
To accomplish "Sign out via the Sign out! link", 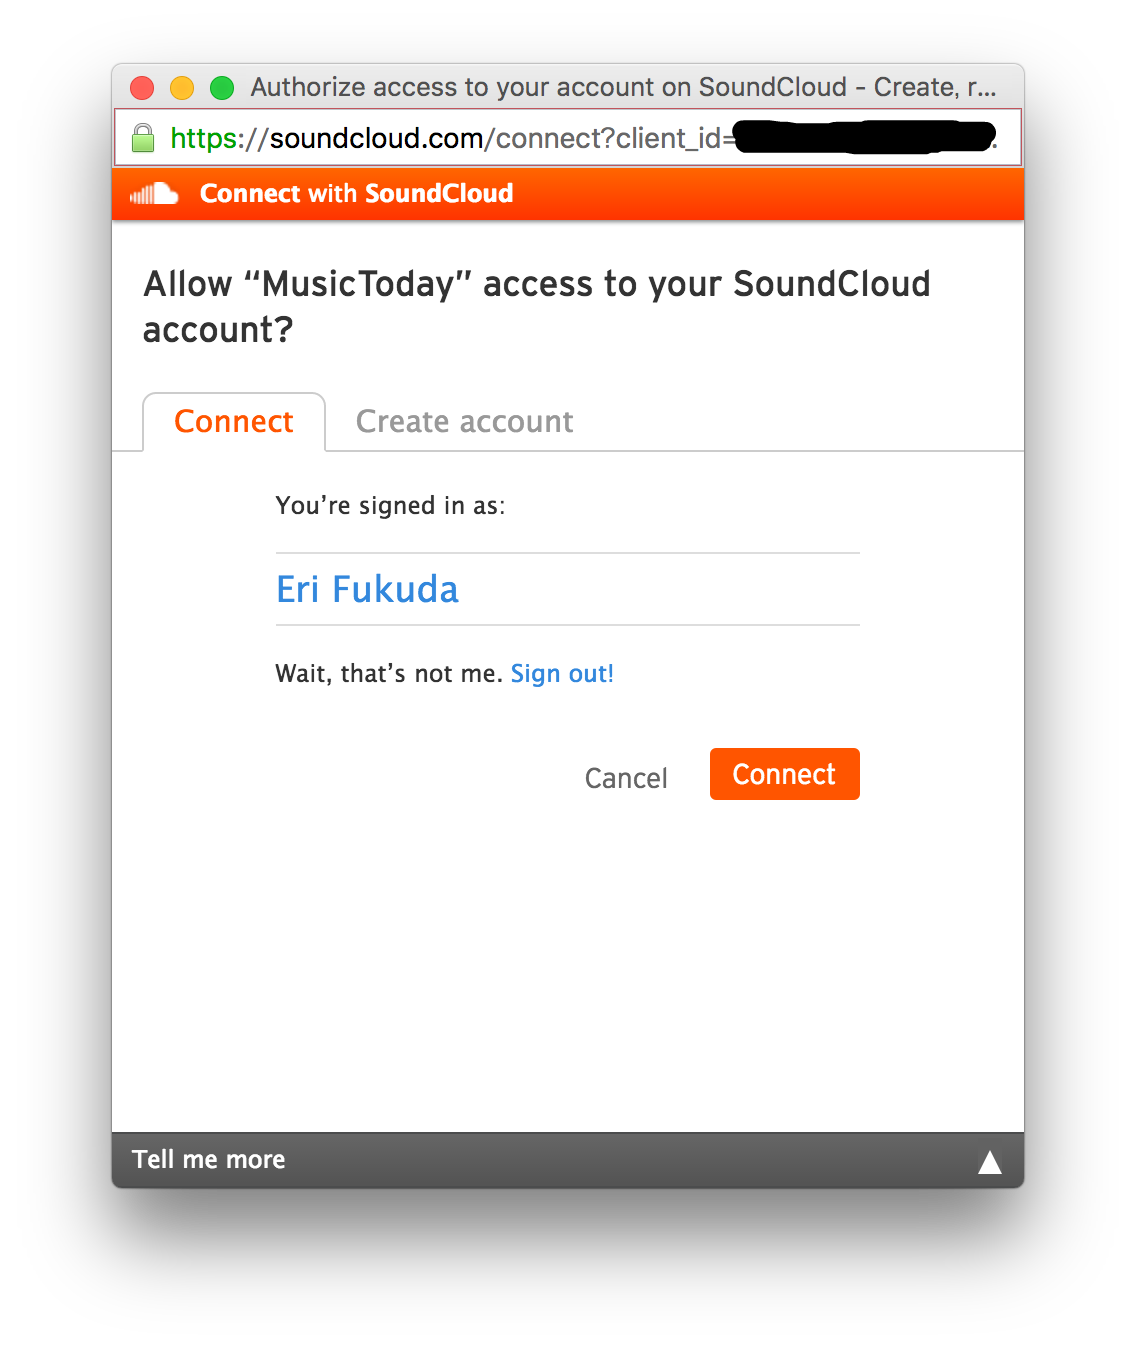I will [562, 673].
